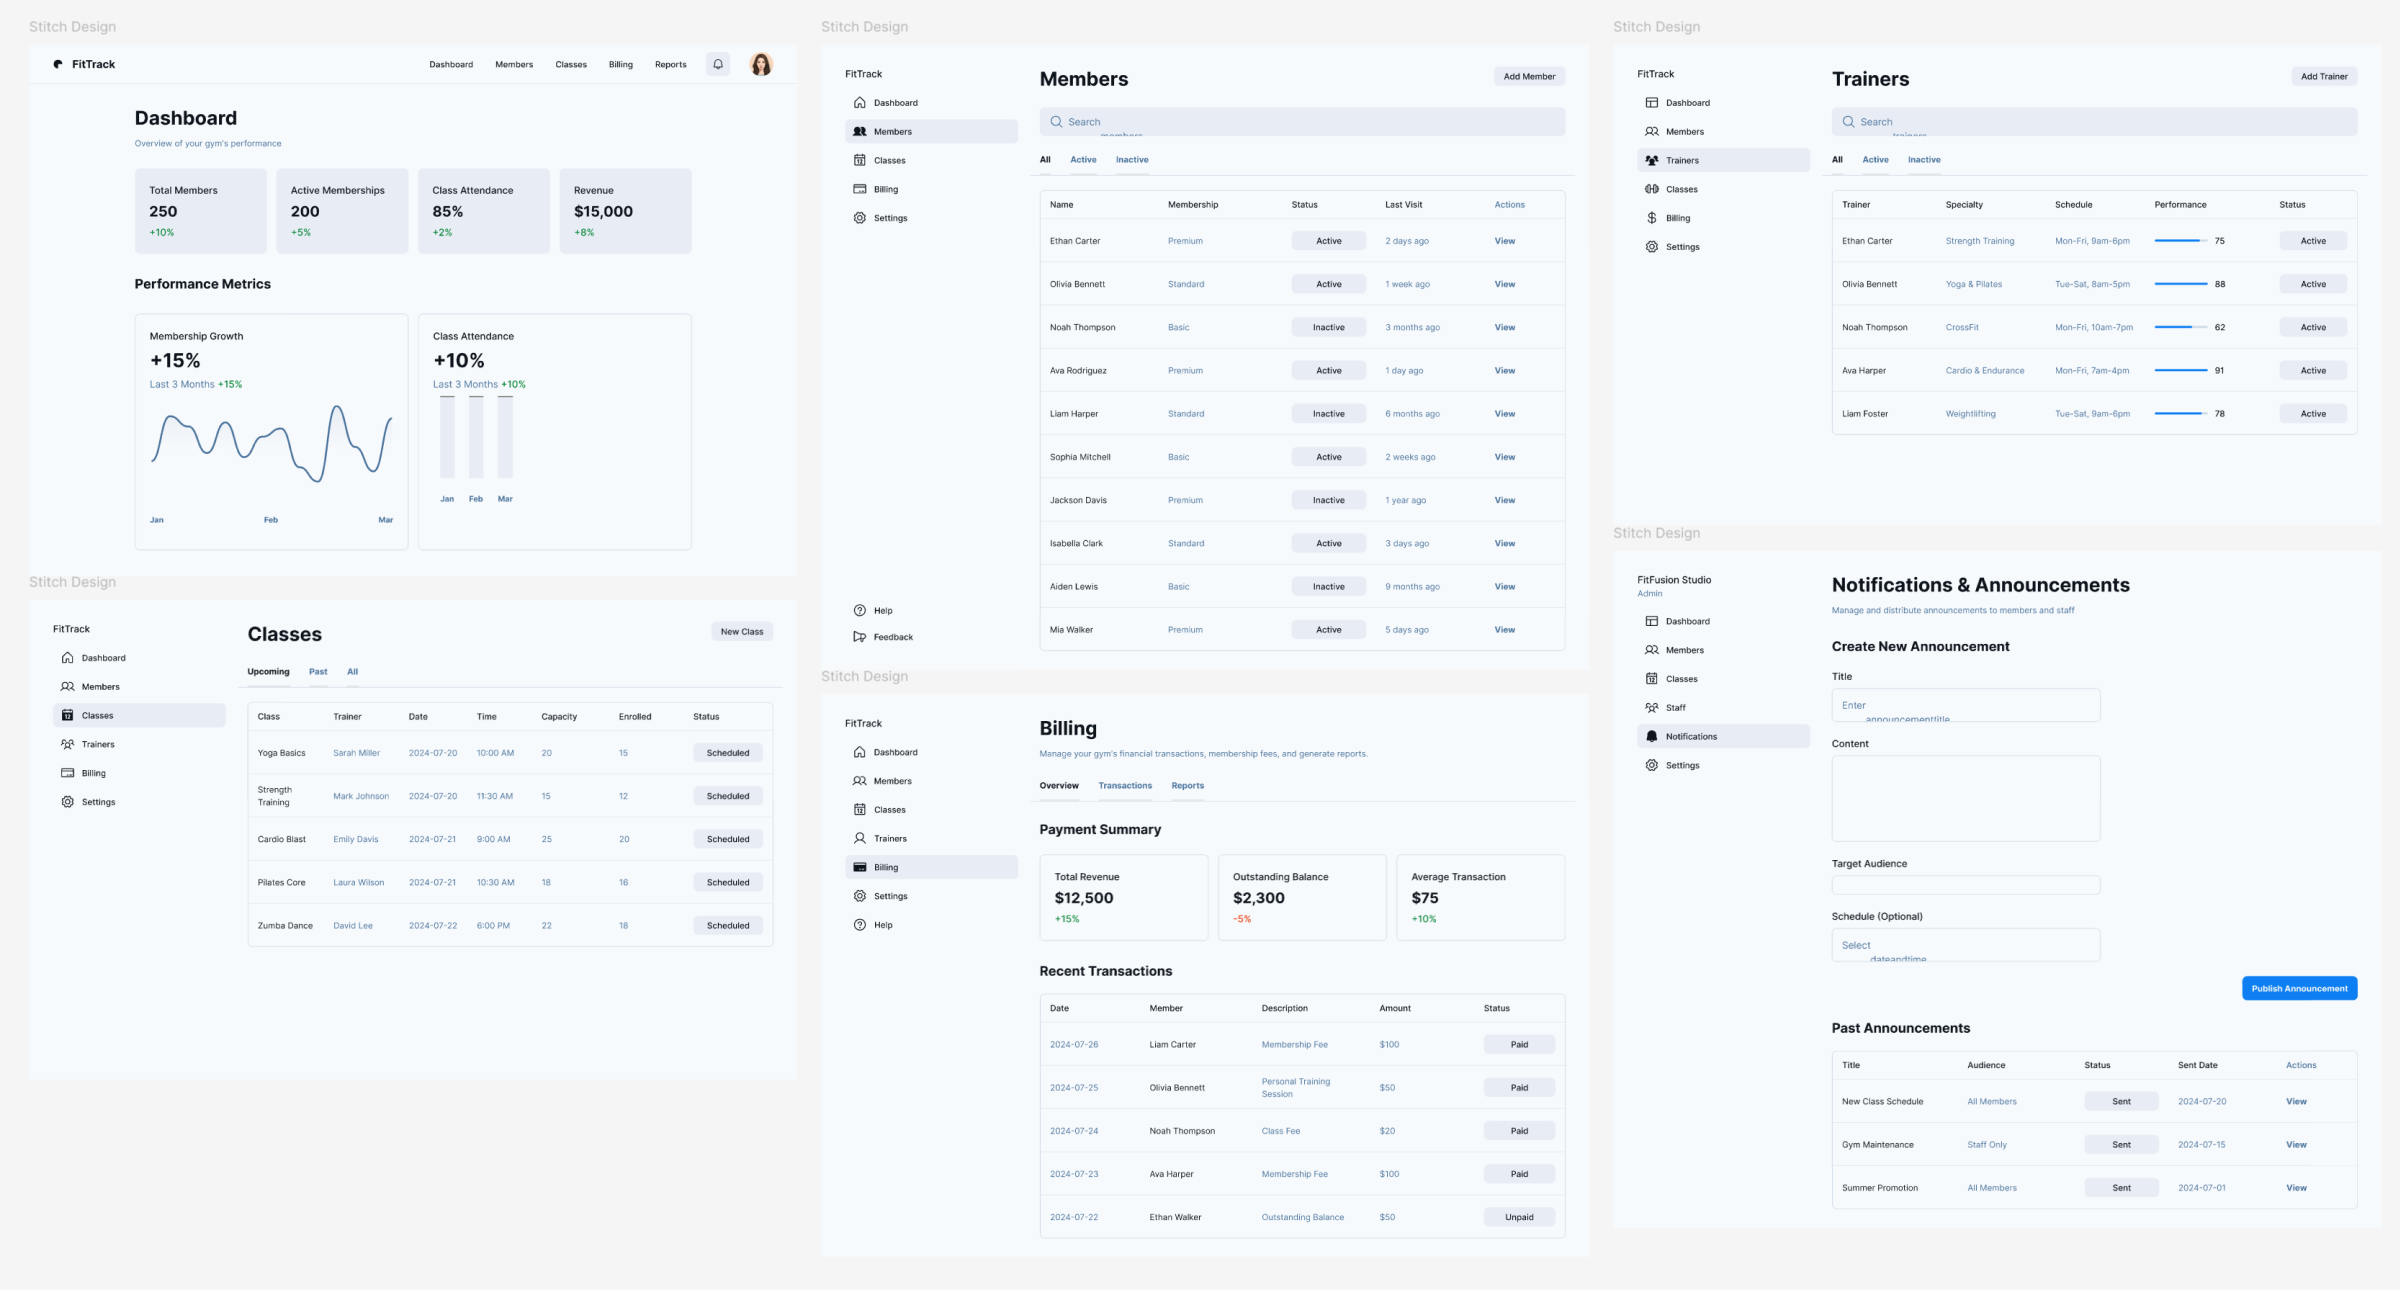Click the New Class button
Viewport: 2400px width, 1290px height.
point(742,632)
